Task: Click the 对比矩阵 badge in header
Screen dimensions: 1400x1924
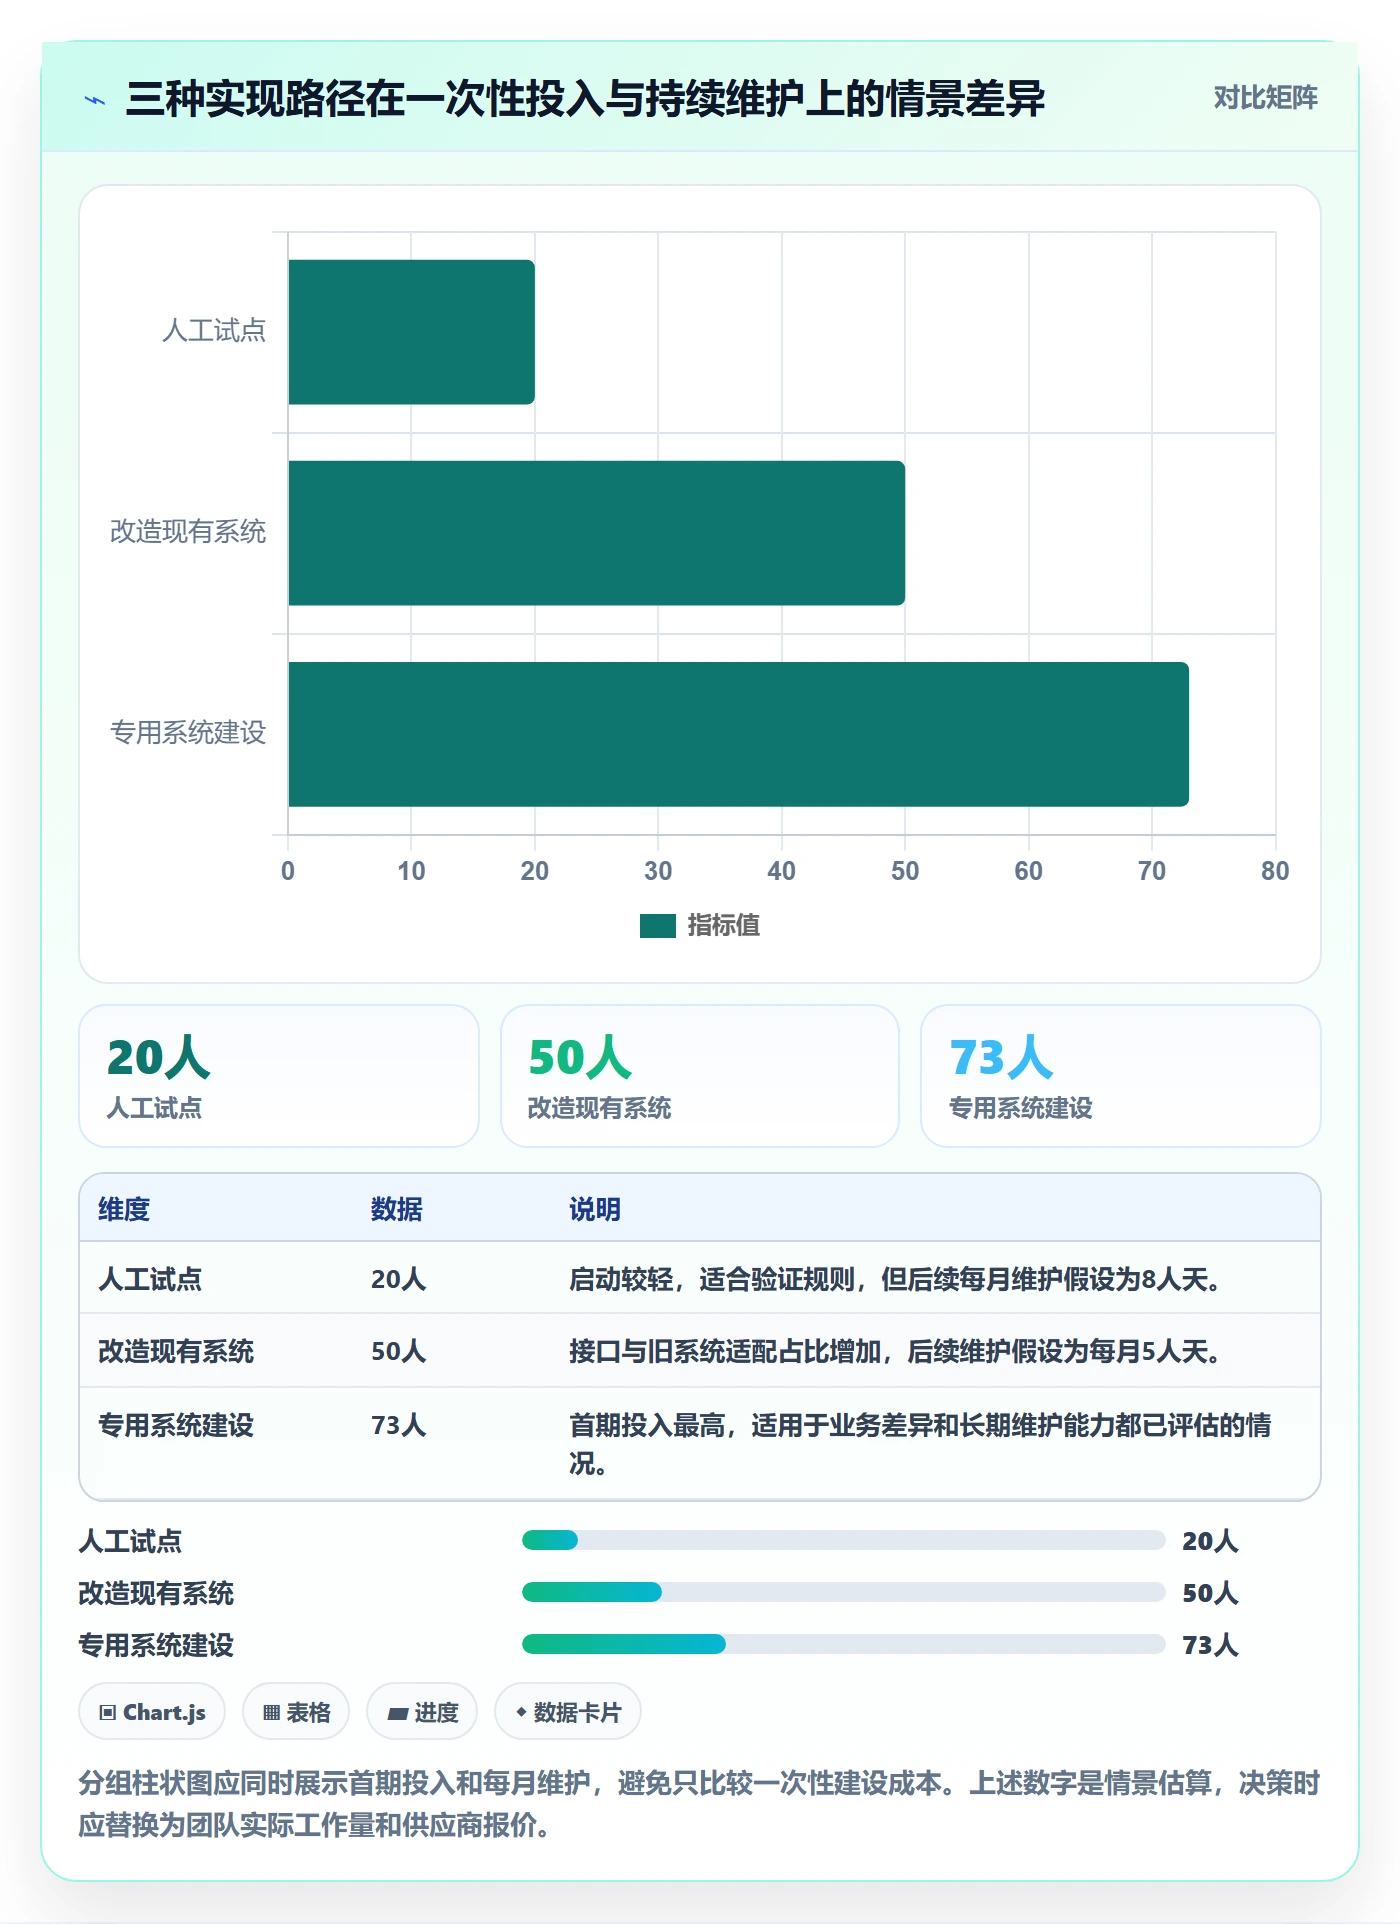Action: tap(1265, 98)
